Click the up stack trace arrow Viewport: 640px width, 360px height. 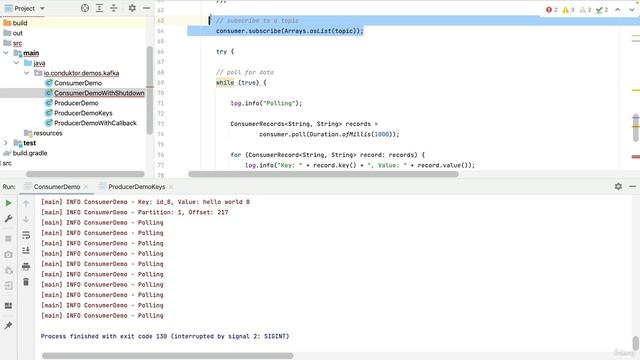point(26,203)
